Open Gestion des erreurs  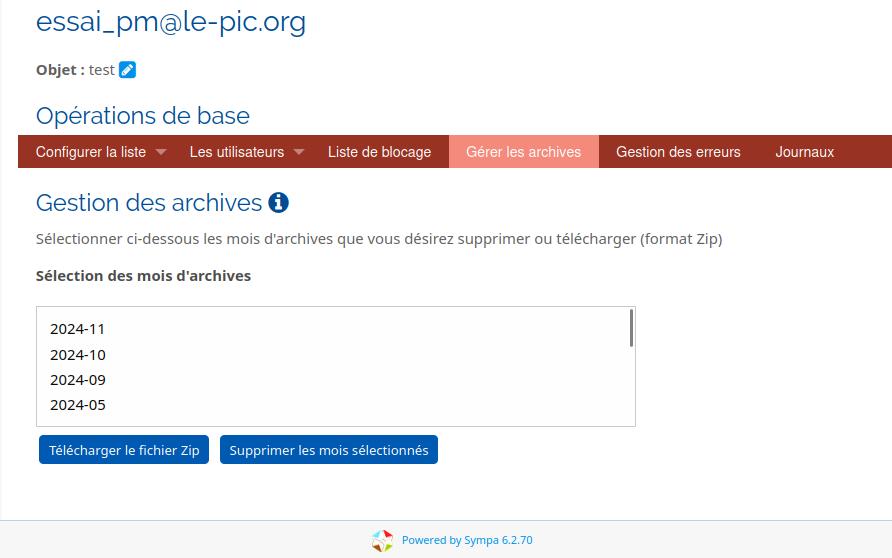[678, 152]
